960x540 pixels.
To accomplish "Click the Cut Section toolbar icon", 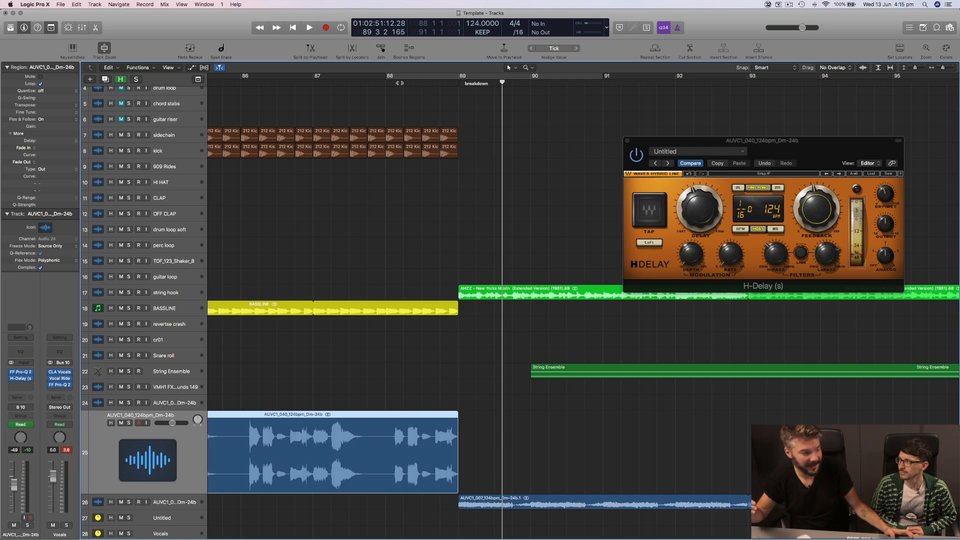I will [x=689, y=48].
